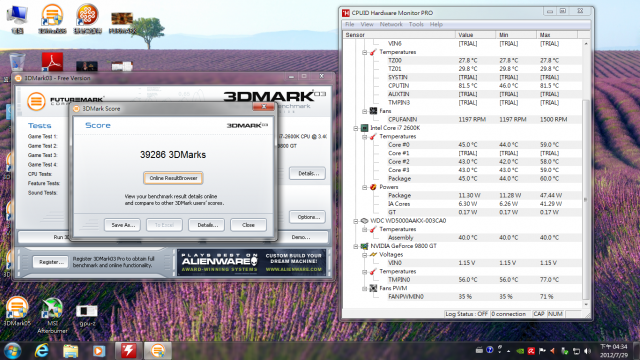This screenshot has width=640, height=360.
Task: Open the Computer desktop icon
Action: (17, 18)
